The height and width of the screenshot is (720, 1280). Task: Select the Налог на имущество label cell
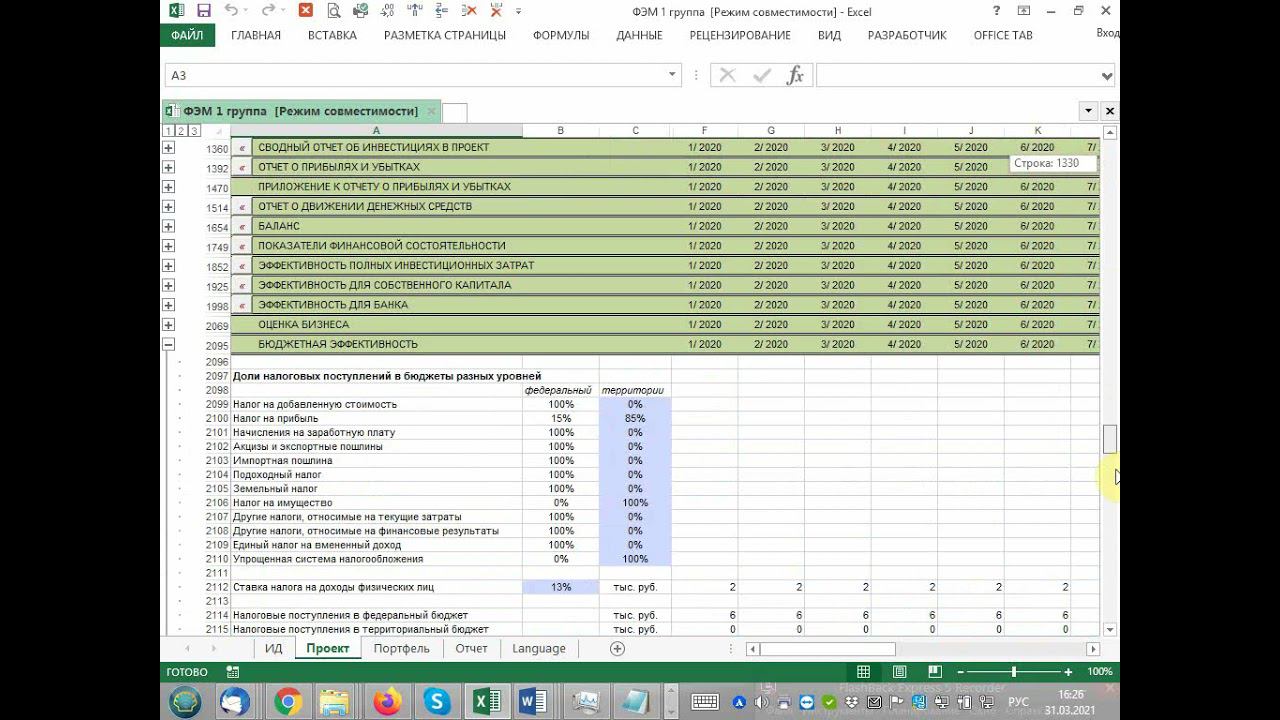(377, 503)
